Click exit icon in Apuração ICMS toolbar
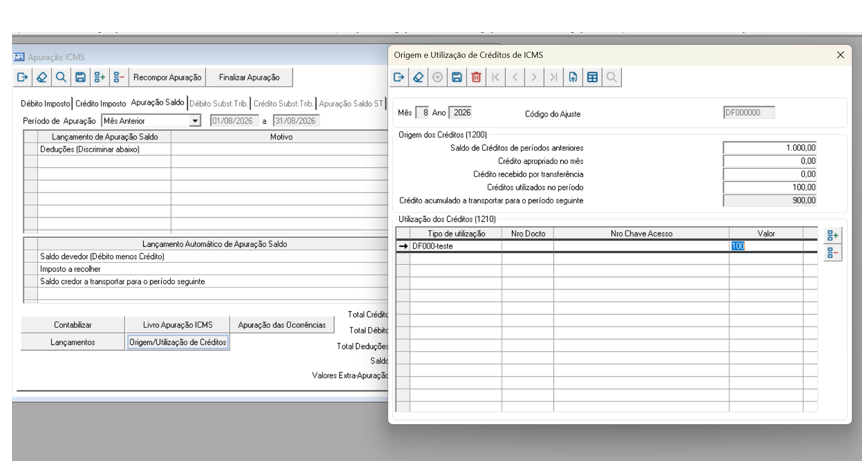Image resolution: width=868 pixels, height=468 pixels. click(22, 78)
